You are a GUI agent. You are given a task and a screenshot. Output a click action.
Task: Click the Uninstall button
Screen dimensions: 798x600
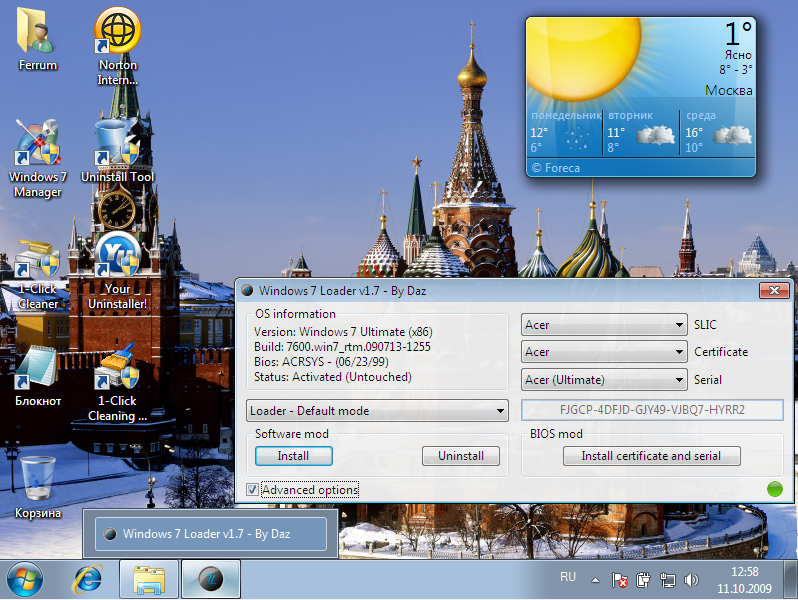coord(461,455)
